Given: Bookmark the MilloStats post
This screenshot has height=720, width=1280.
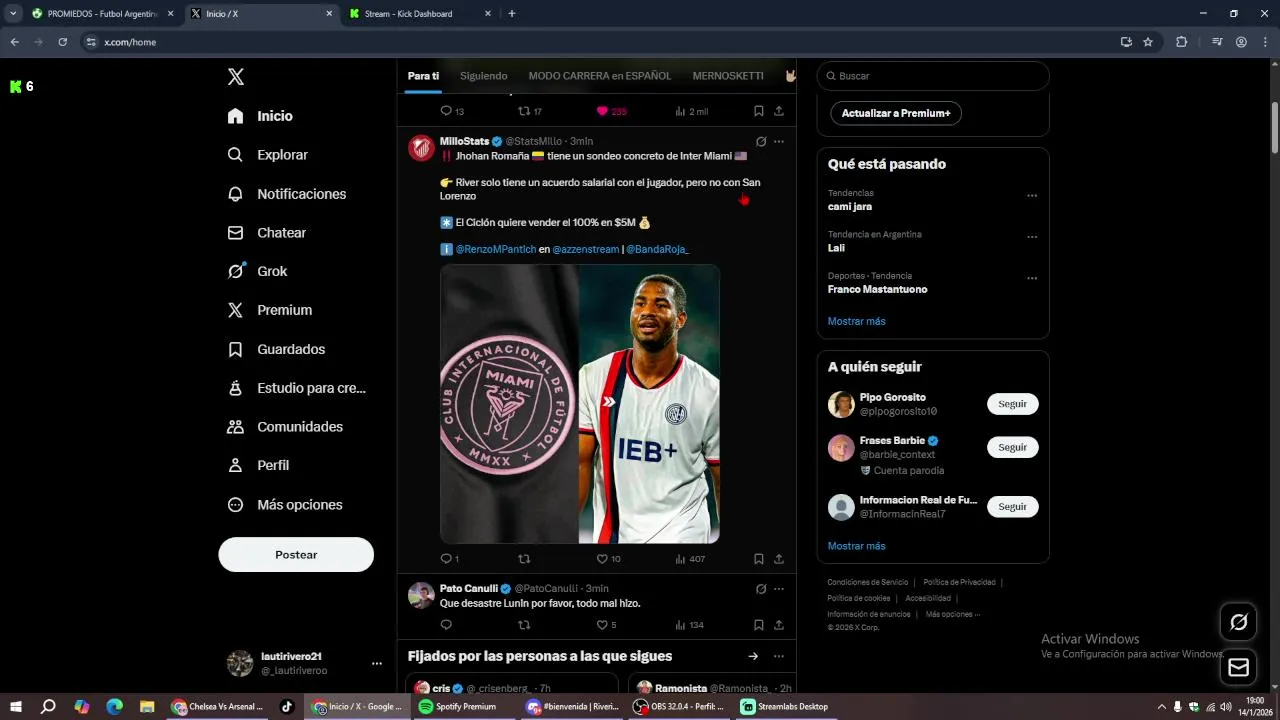Looking at the screenshot, I should (x=759, y=559).
